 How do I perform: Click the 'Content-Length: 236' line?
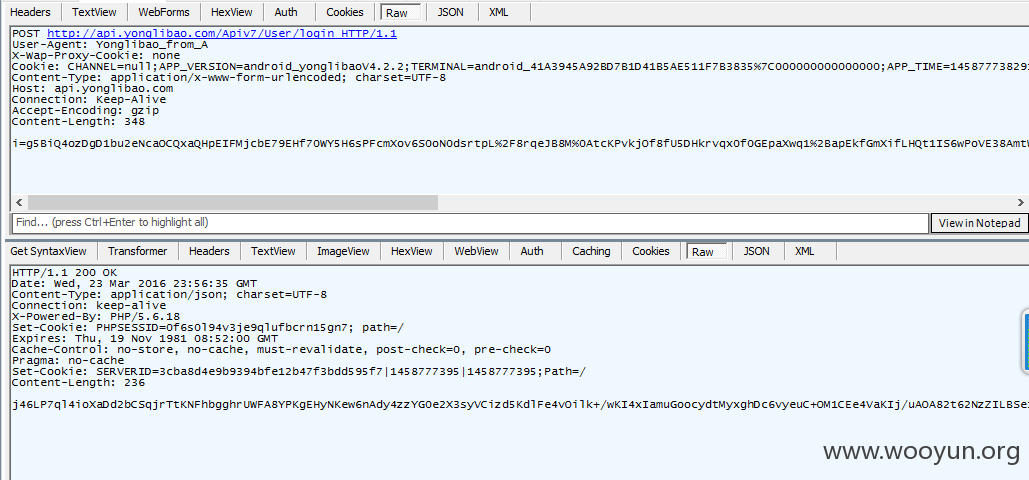[78, 382]
